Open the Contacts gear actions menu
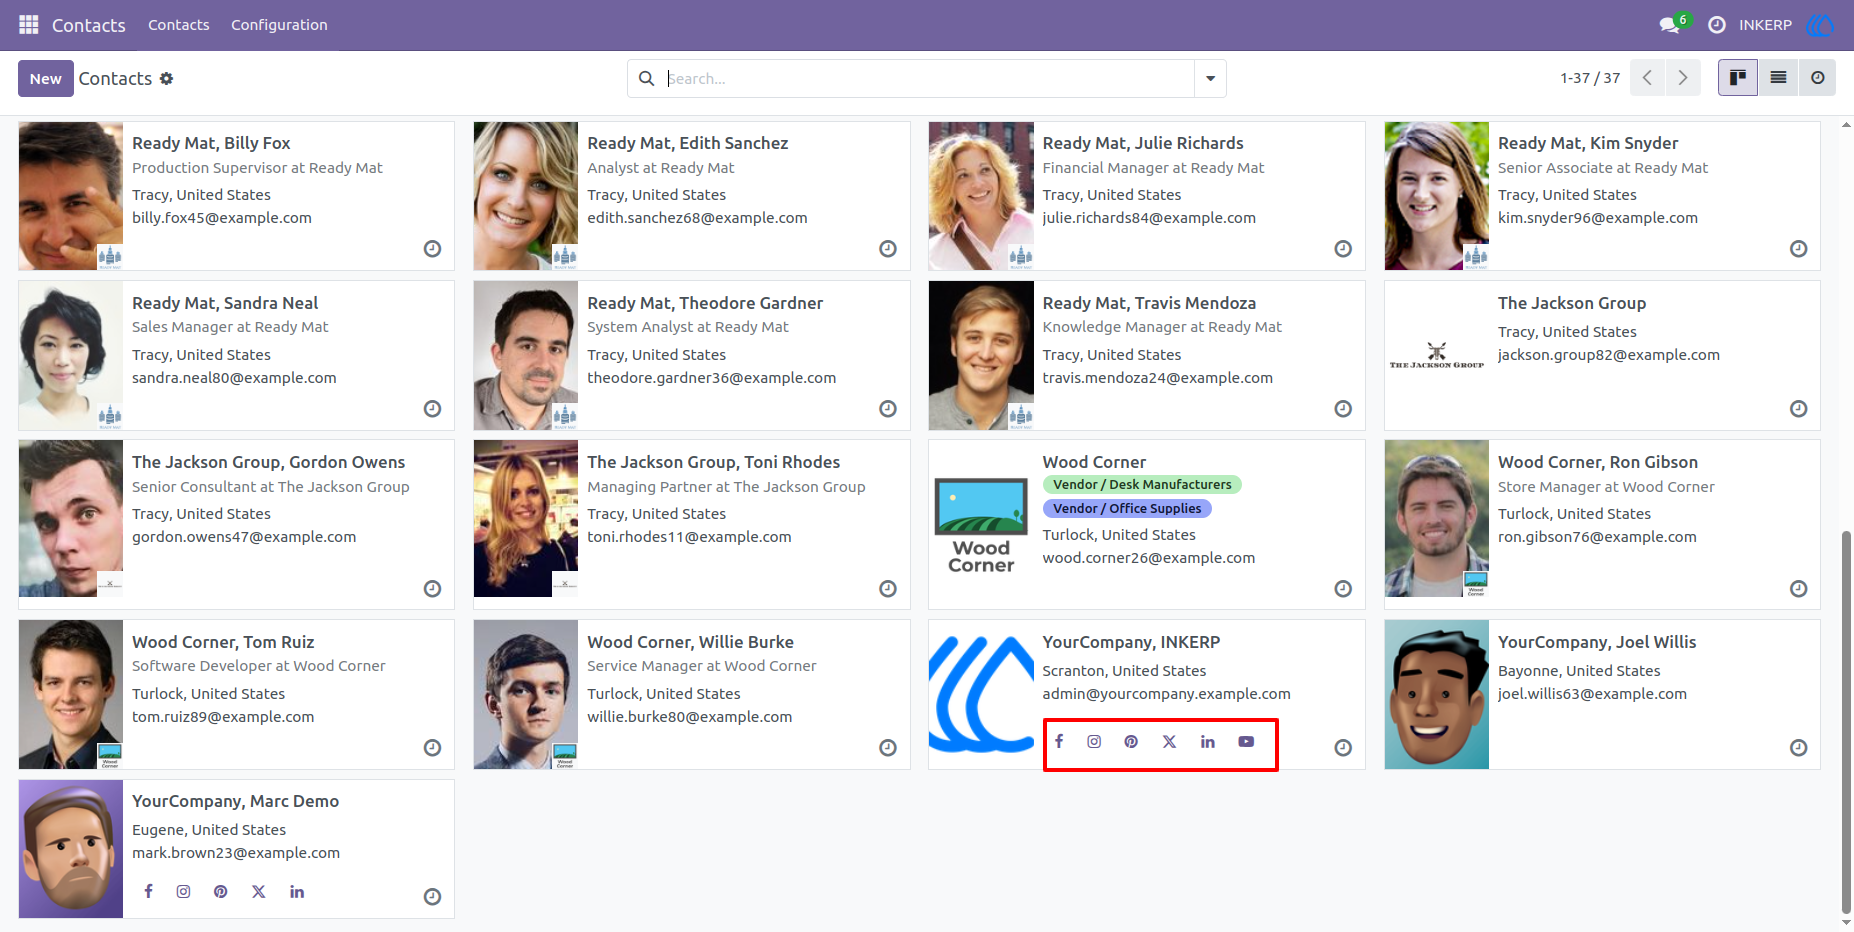This screenshot has width=1854, height=932. coord(167,79)
